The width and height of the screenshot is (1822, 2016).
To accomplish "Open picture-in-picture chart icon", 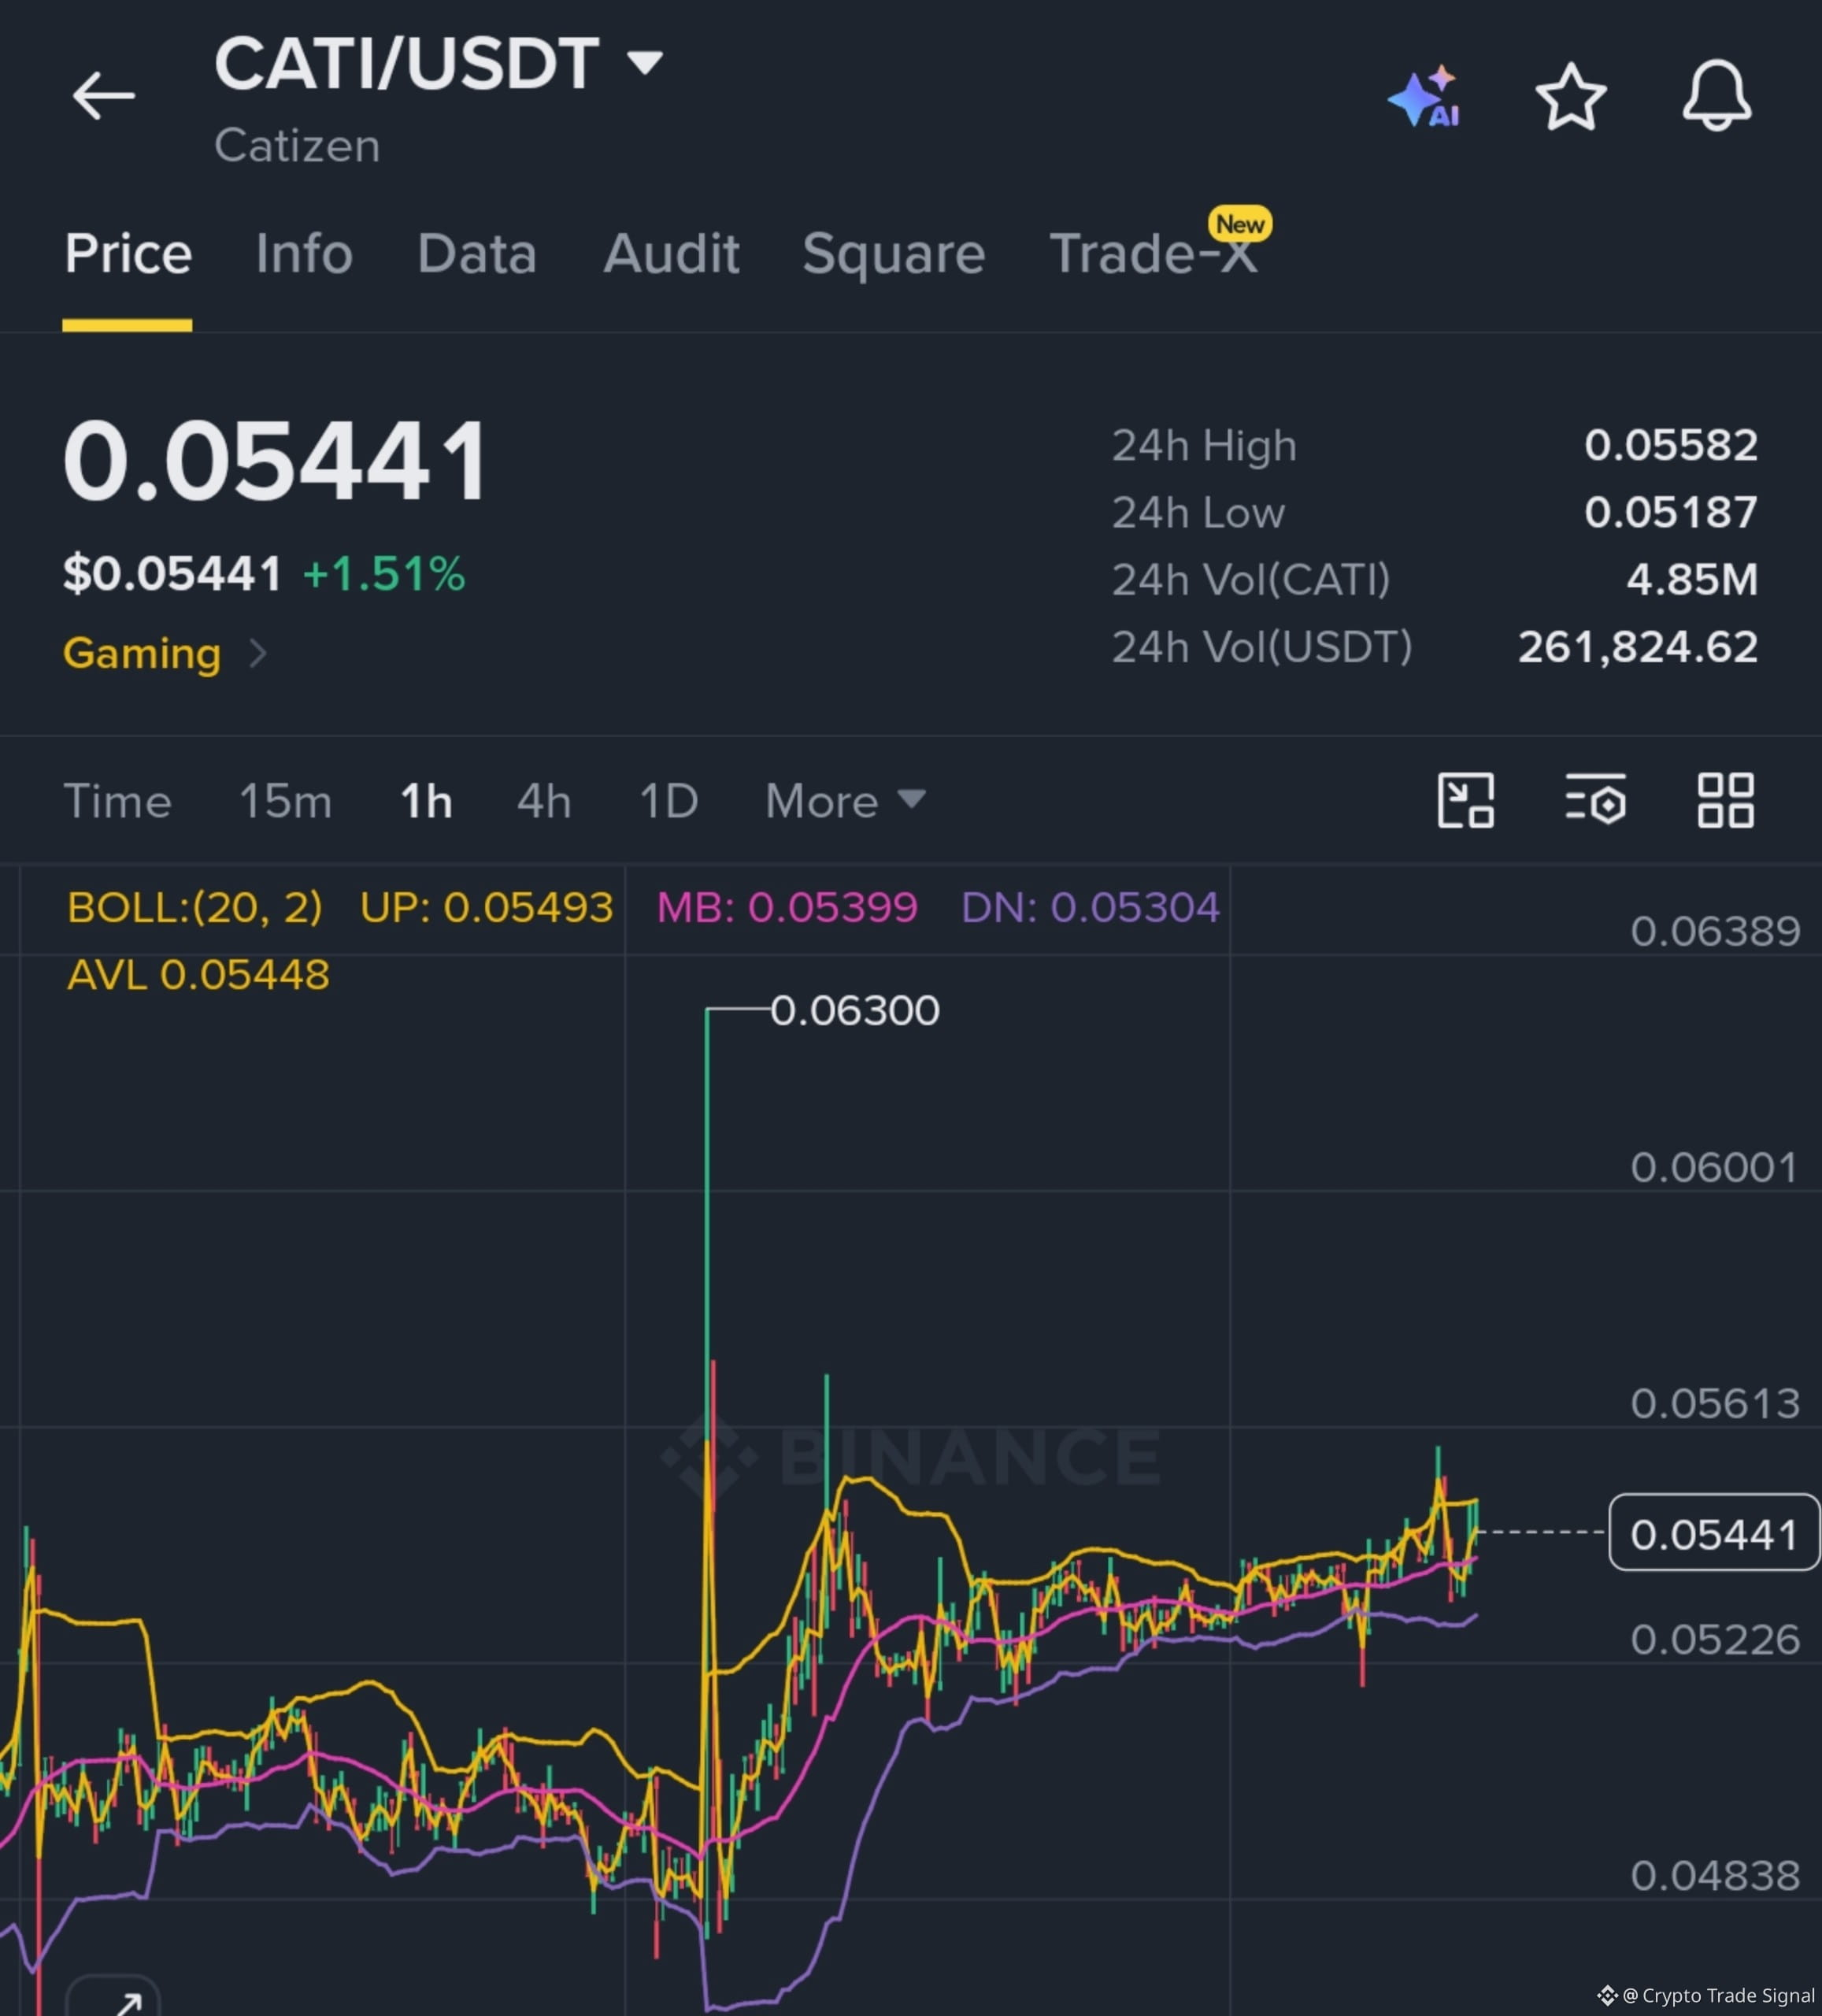I will tap(1466, 800).
